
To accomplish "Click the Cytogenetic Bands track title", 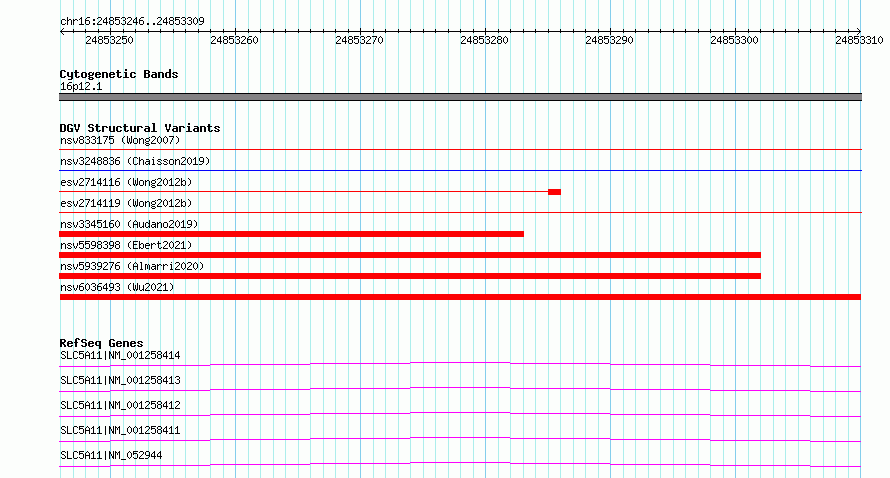I will click(119, 74).
